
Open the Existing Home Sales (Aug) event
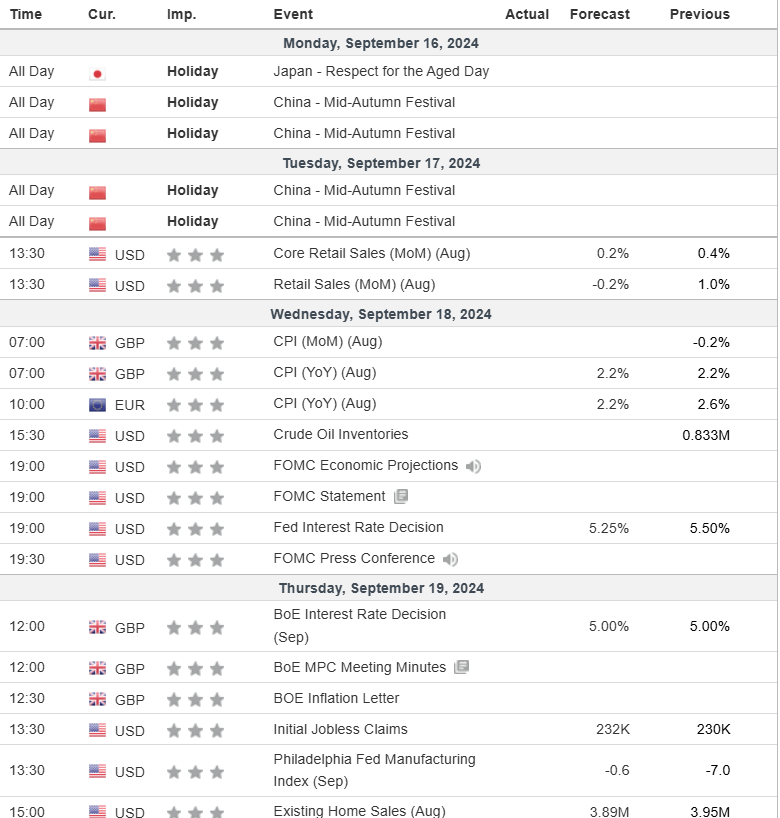click(359, 811)
